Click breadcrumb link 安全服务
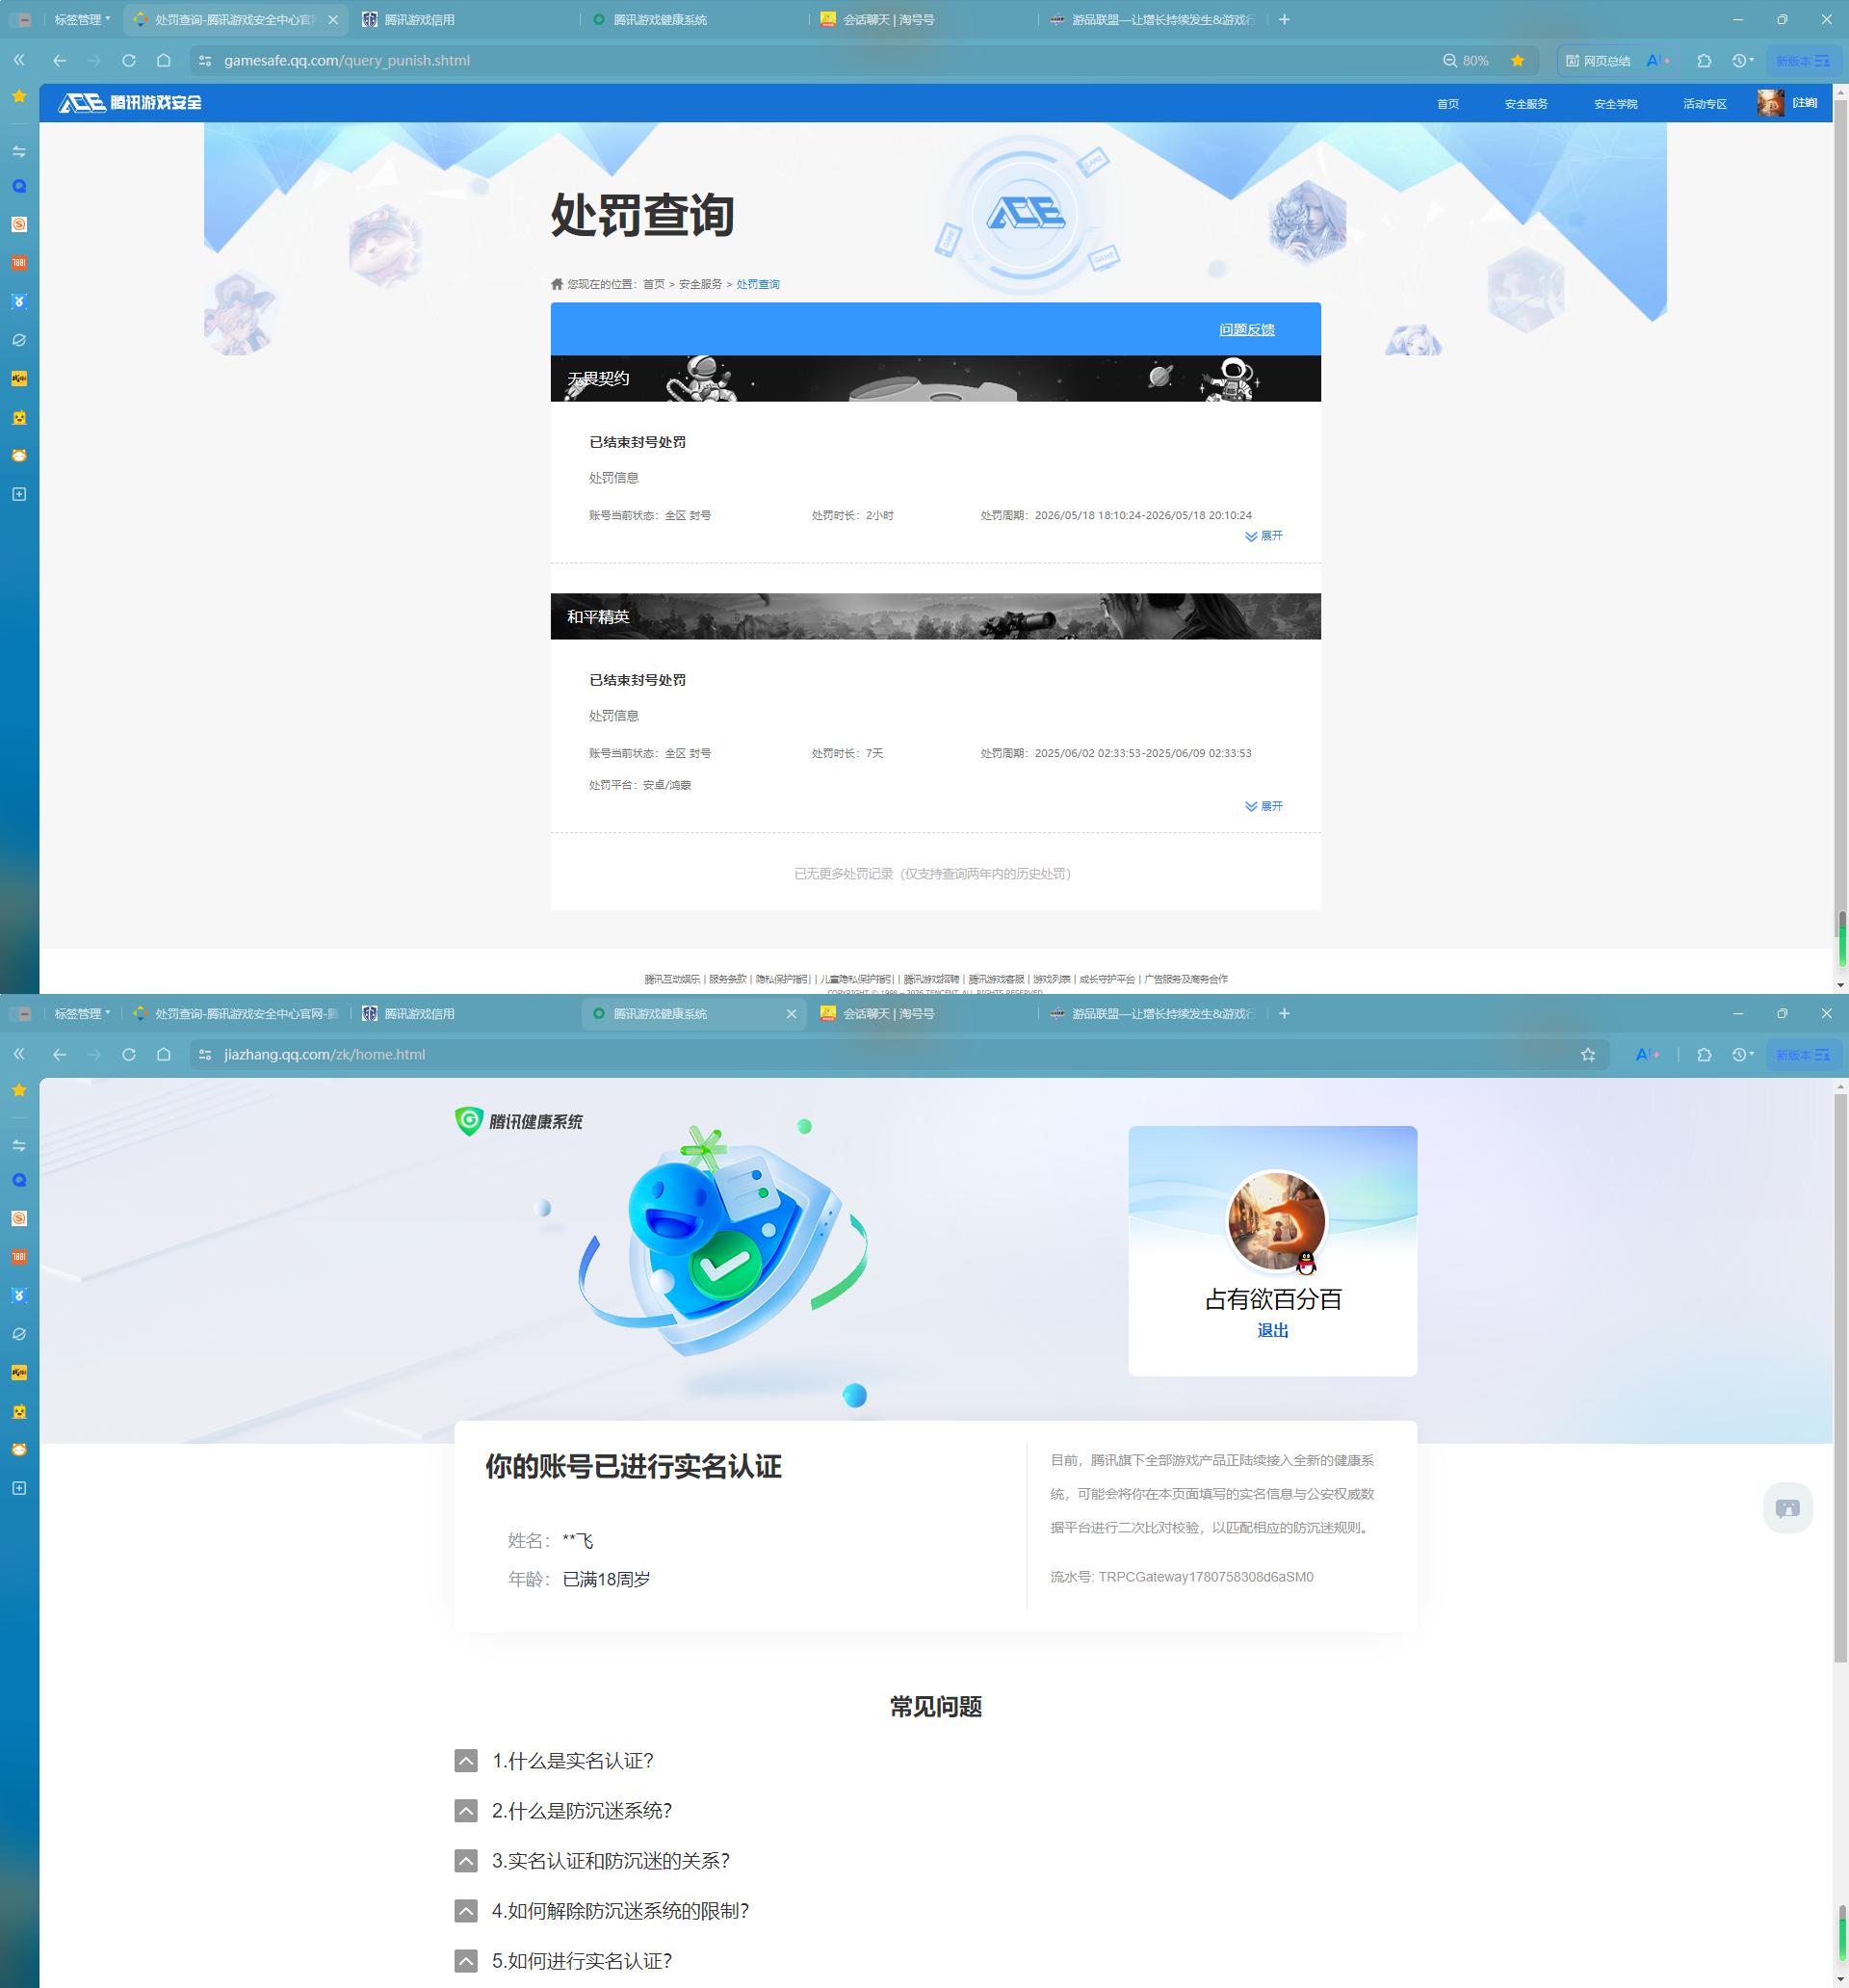The width and height of the screenshot is (1849, 1988). [700, 285]
